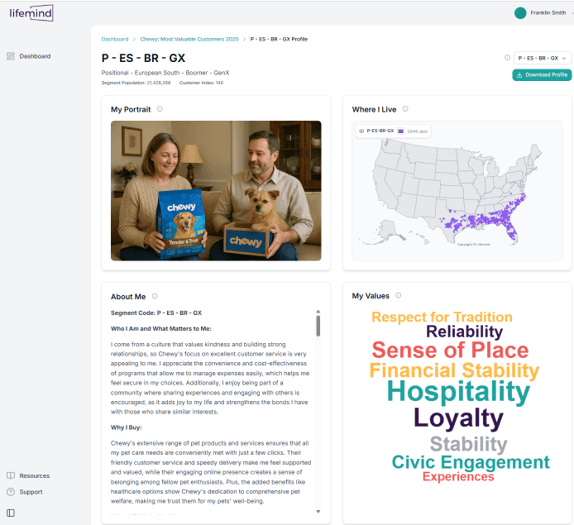This screenshot has height=525, width=574.
Task: Click the gray 'Stability' word in the cloud
Action: point(469,444)
